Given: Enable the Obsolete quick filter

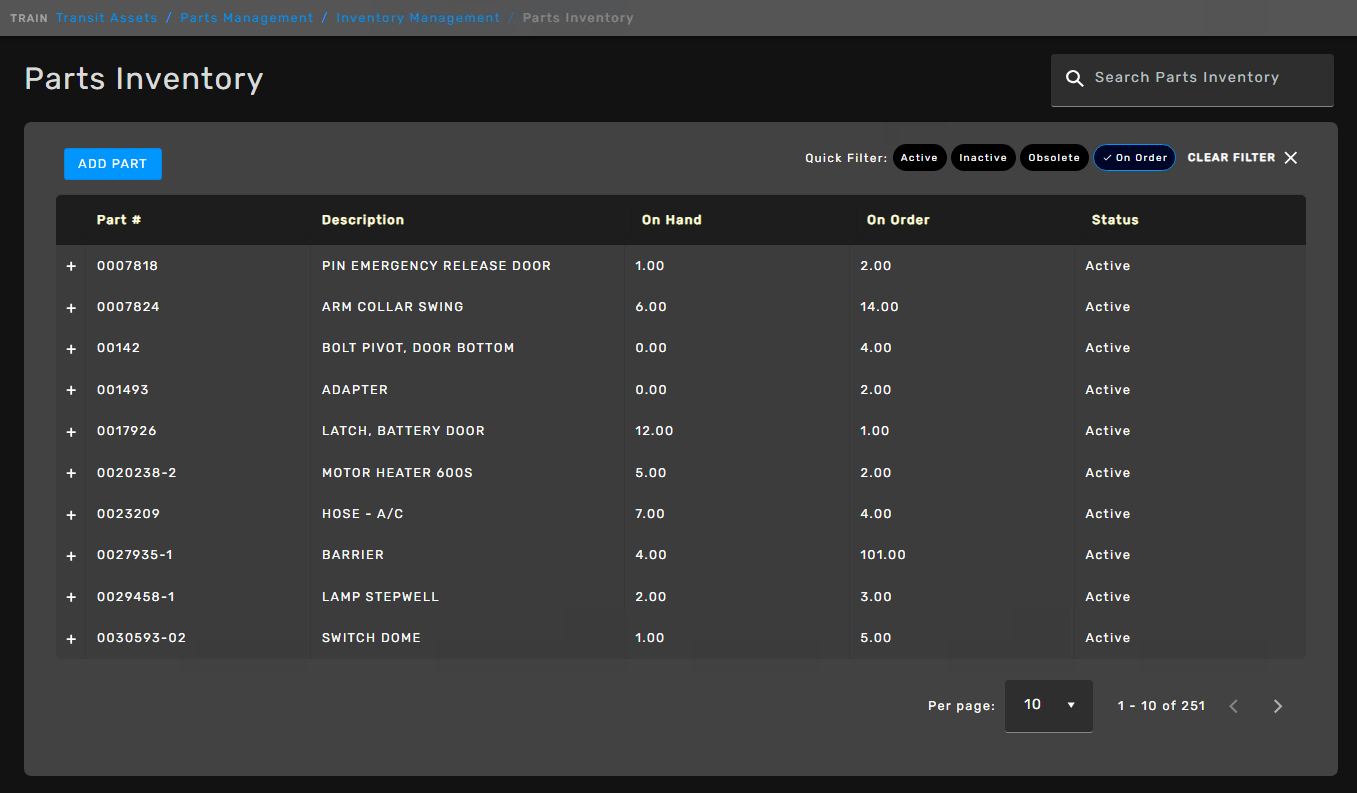Looking at the screenshot, I should (x=1054, y=158).
